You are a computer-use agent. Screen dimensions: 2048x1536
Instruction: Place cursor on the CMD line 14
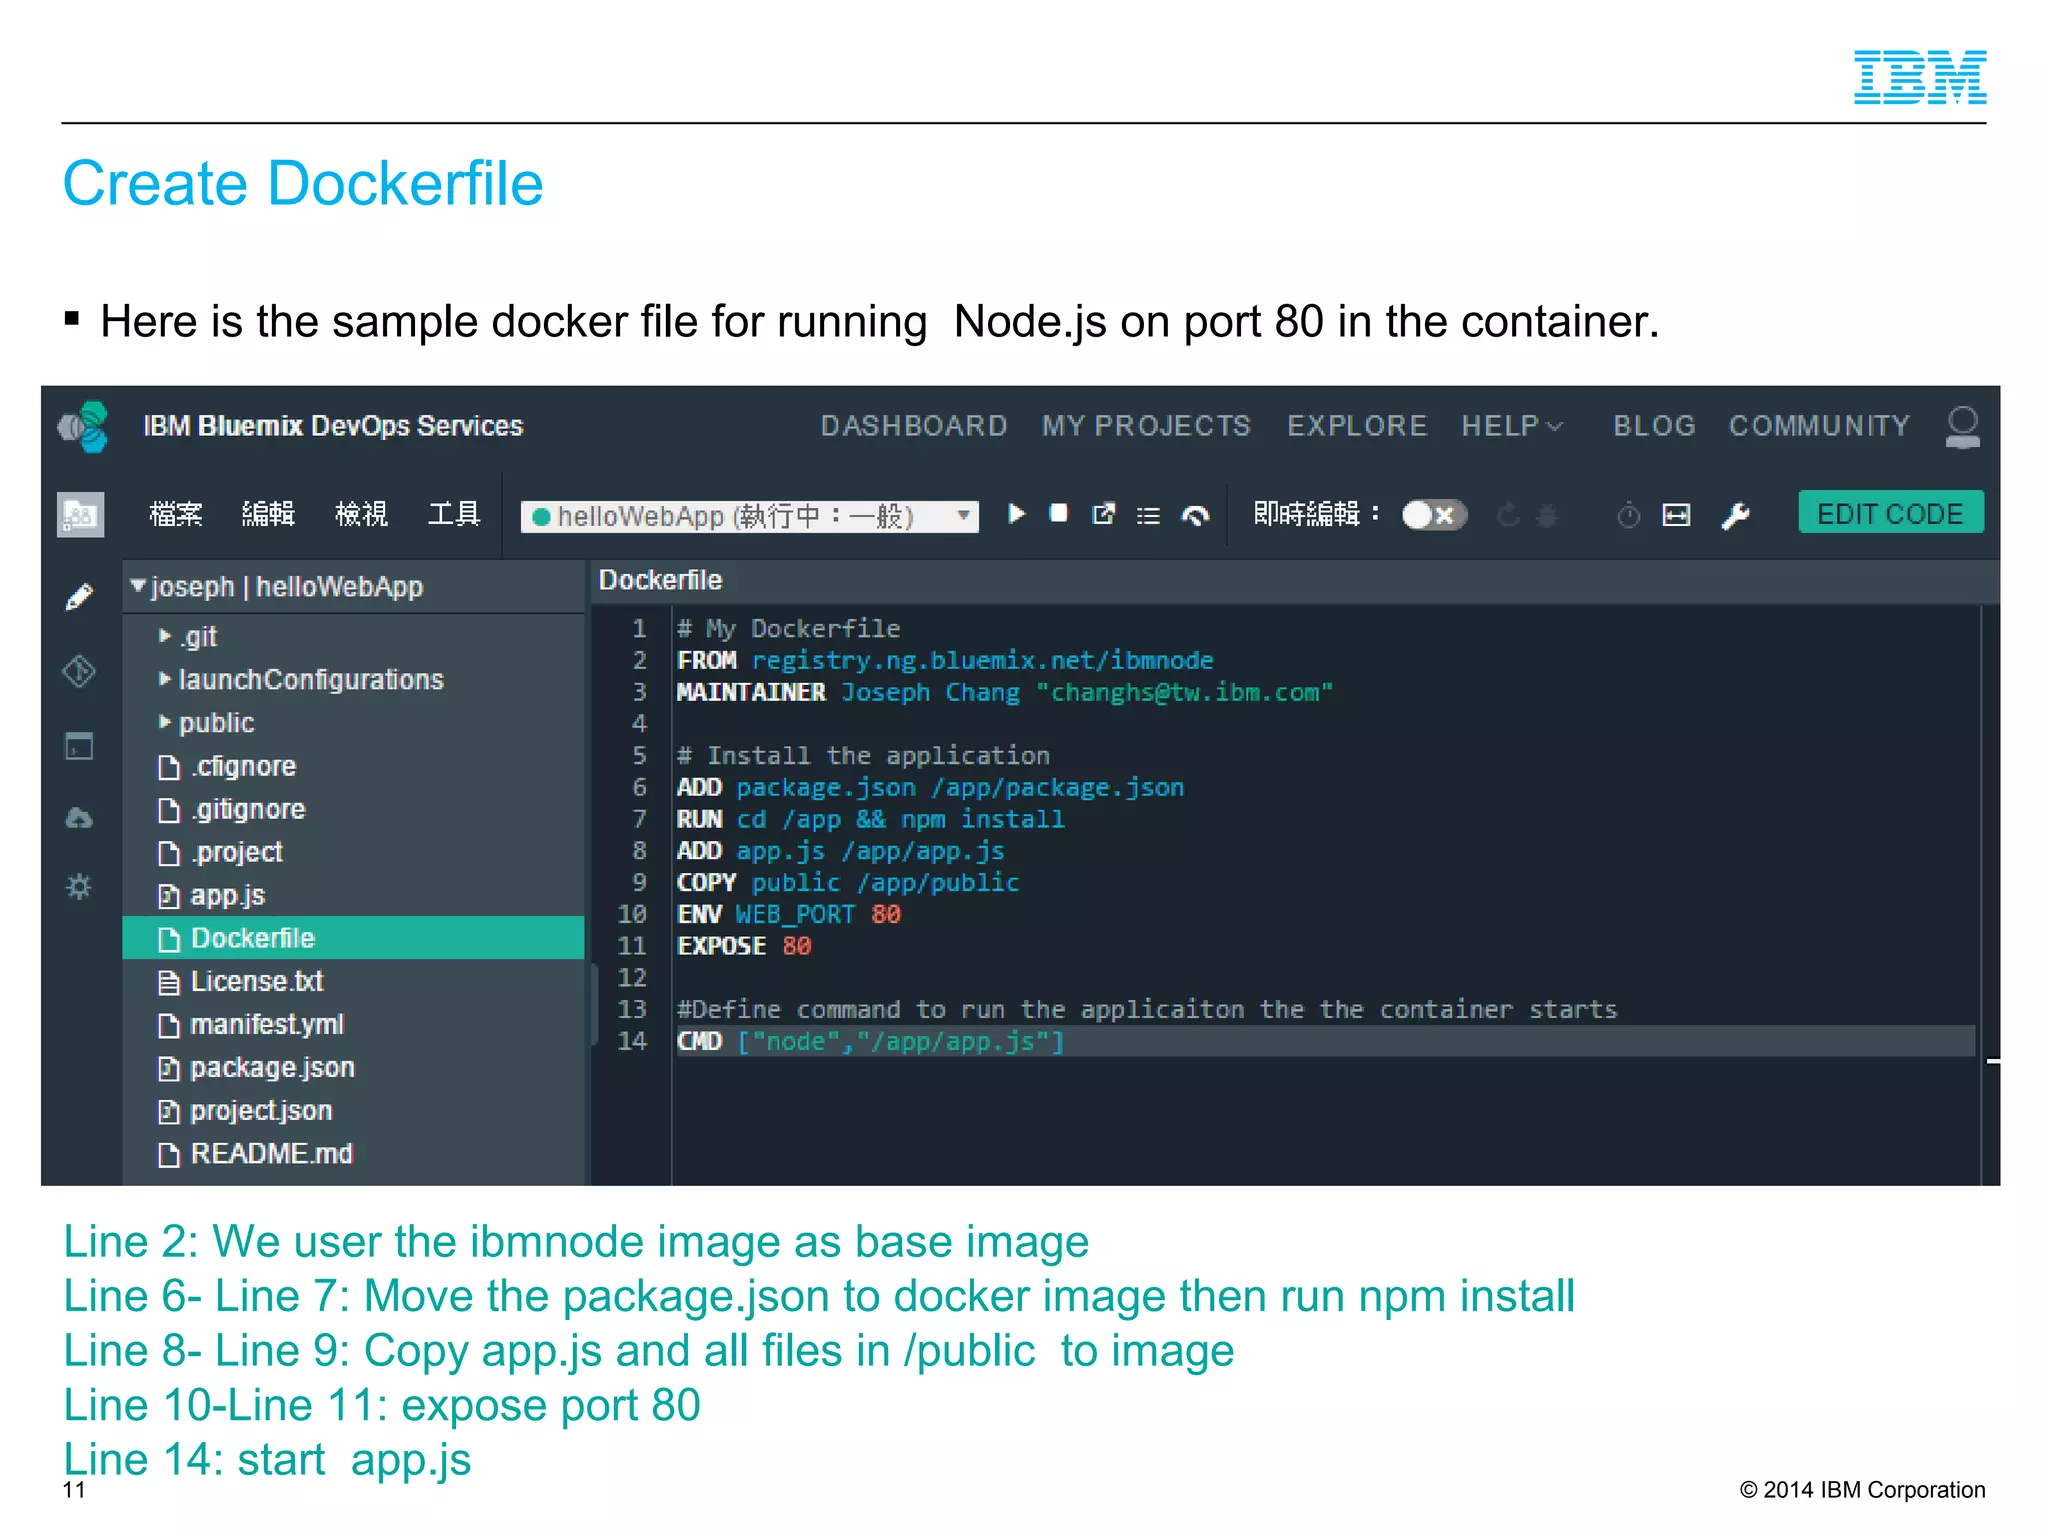1325,1041
